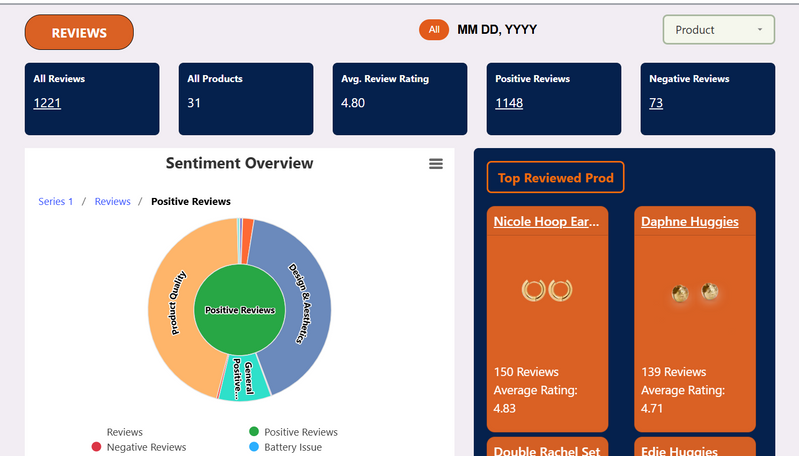Image resolution: width=799 pixels, height=456 pixels.
Task: Go to Series 1 breadcrumb
Action: coord(56,202)
